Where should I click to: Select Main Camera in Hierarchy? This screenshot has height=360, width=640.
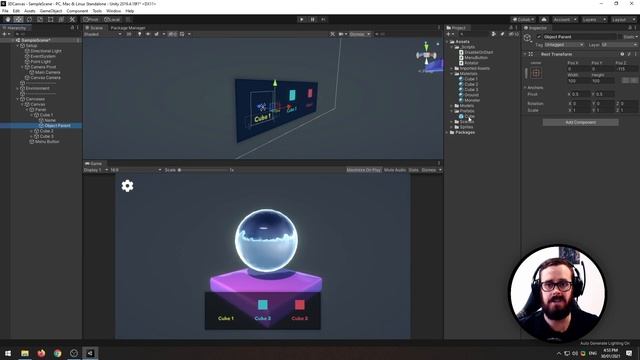47,72
